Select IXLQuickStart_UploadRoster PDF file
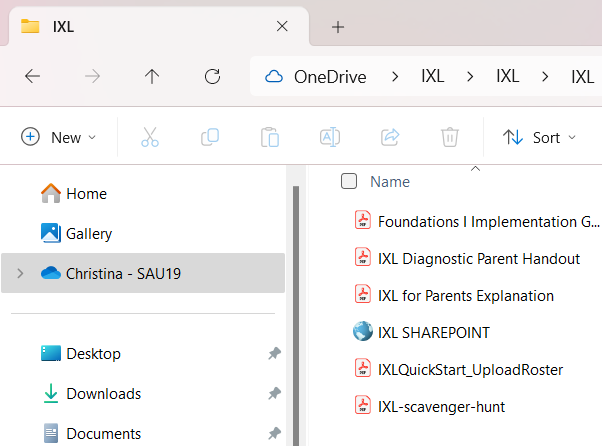 click(x=470, y=370)
